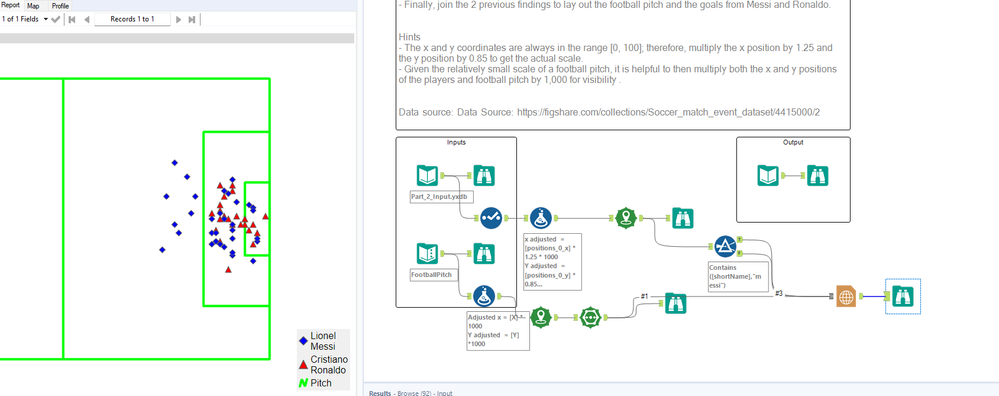
Task: Select the Poly-Build tool
Action: (x=591, y=317)
